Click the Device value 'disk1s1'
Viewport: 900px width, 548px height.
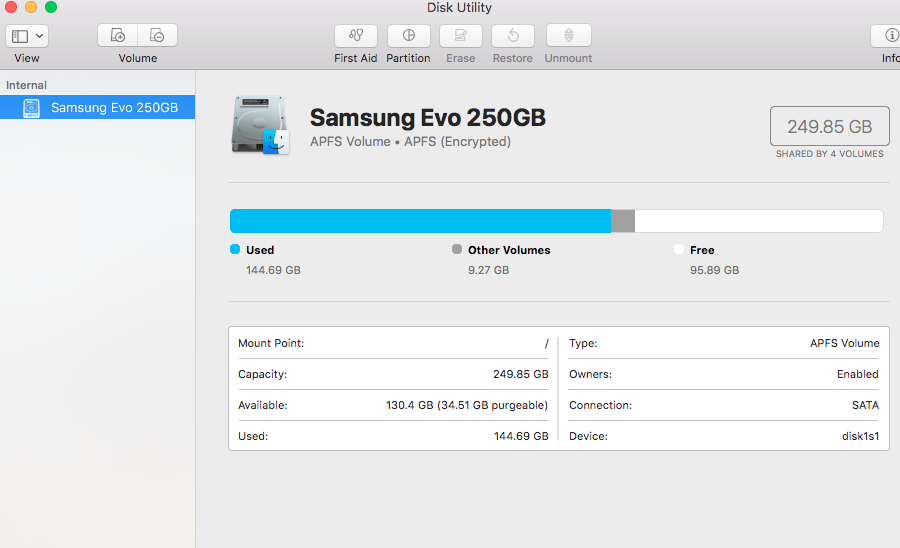click(x=860, y=436)
